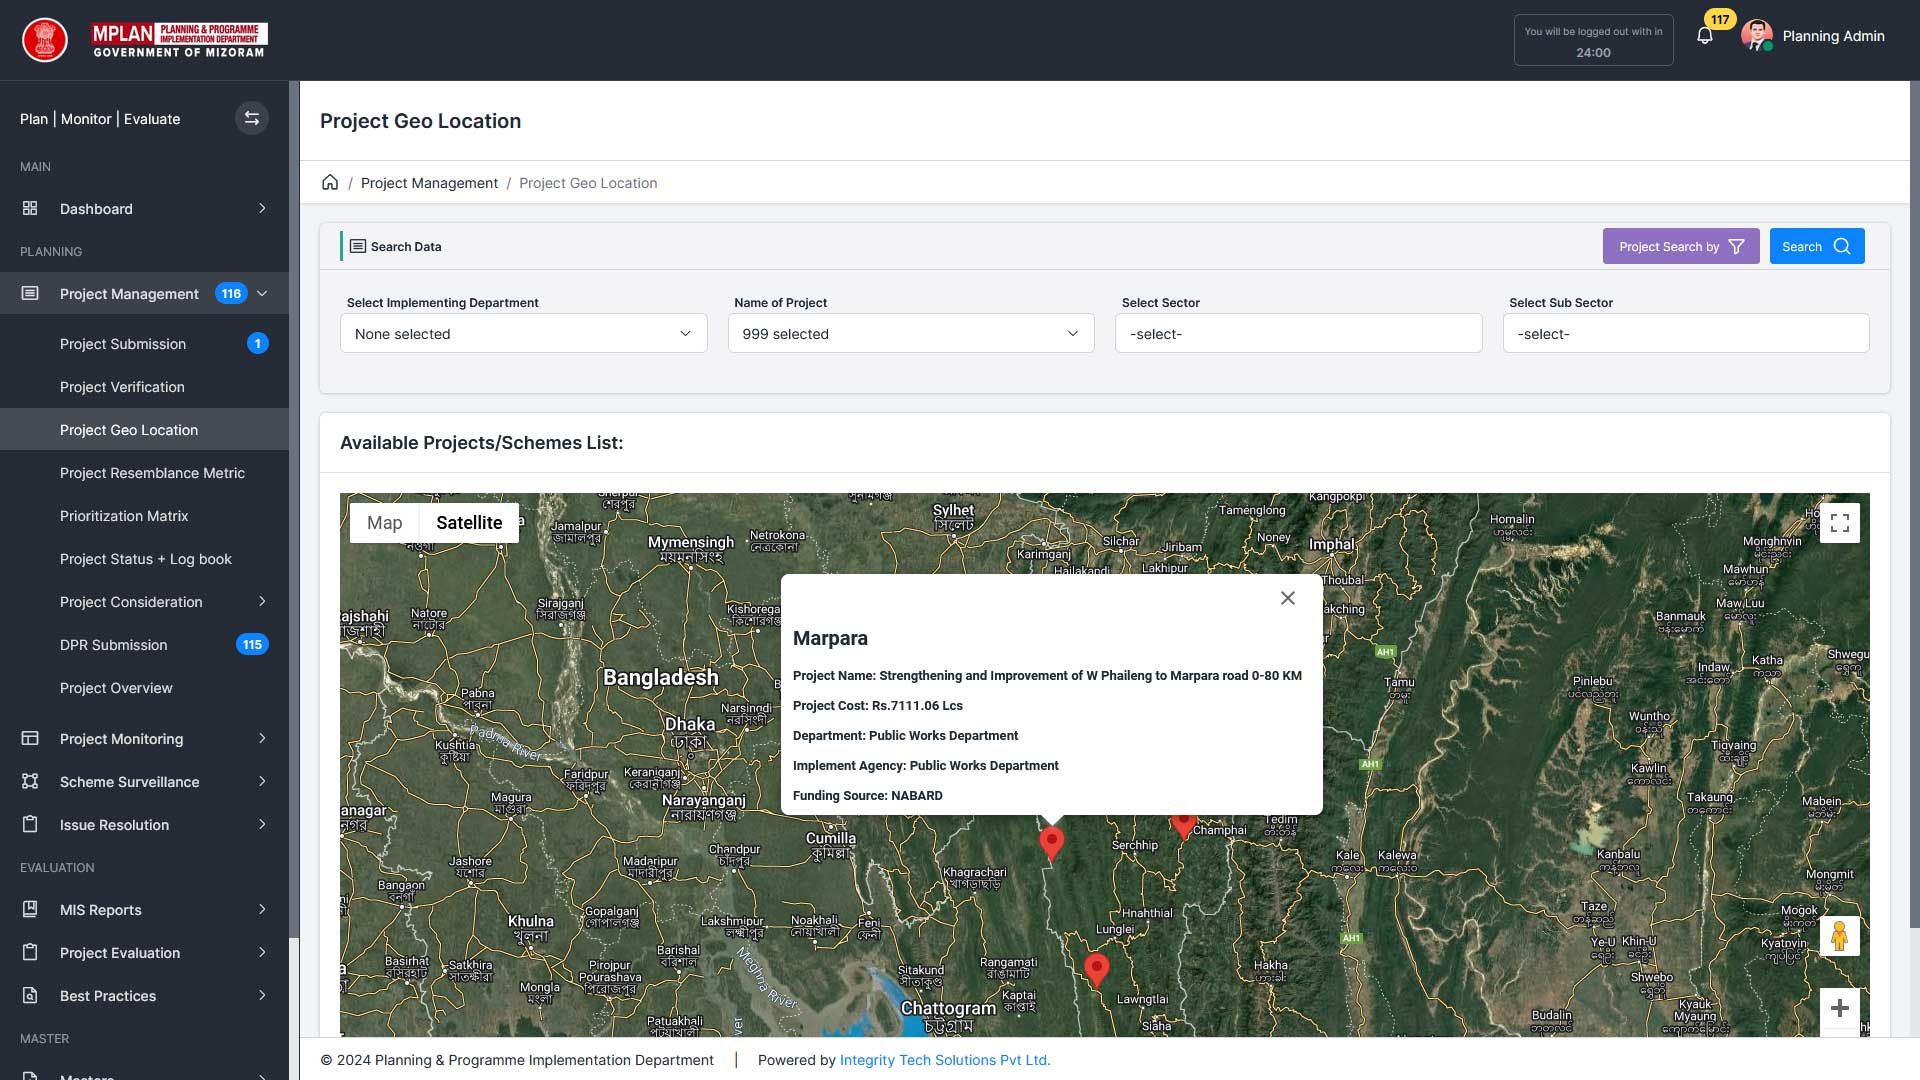Open Select Implementing Department dropdown
Image resolution: width=1920 pixels, height=1080 pixels.
pyautogui.click(x=523, y=334)
